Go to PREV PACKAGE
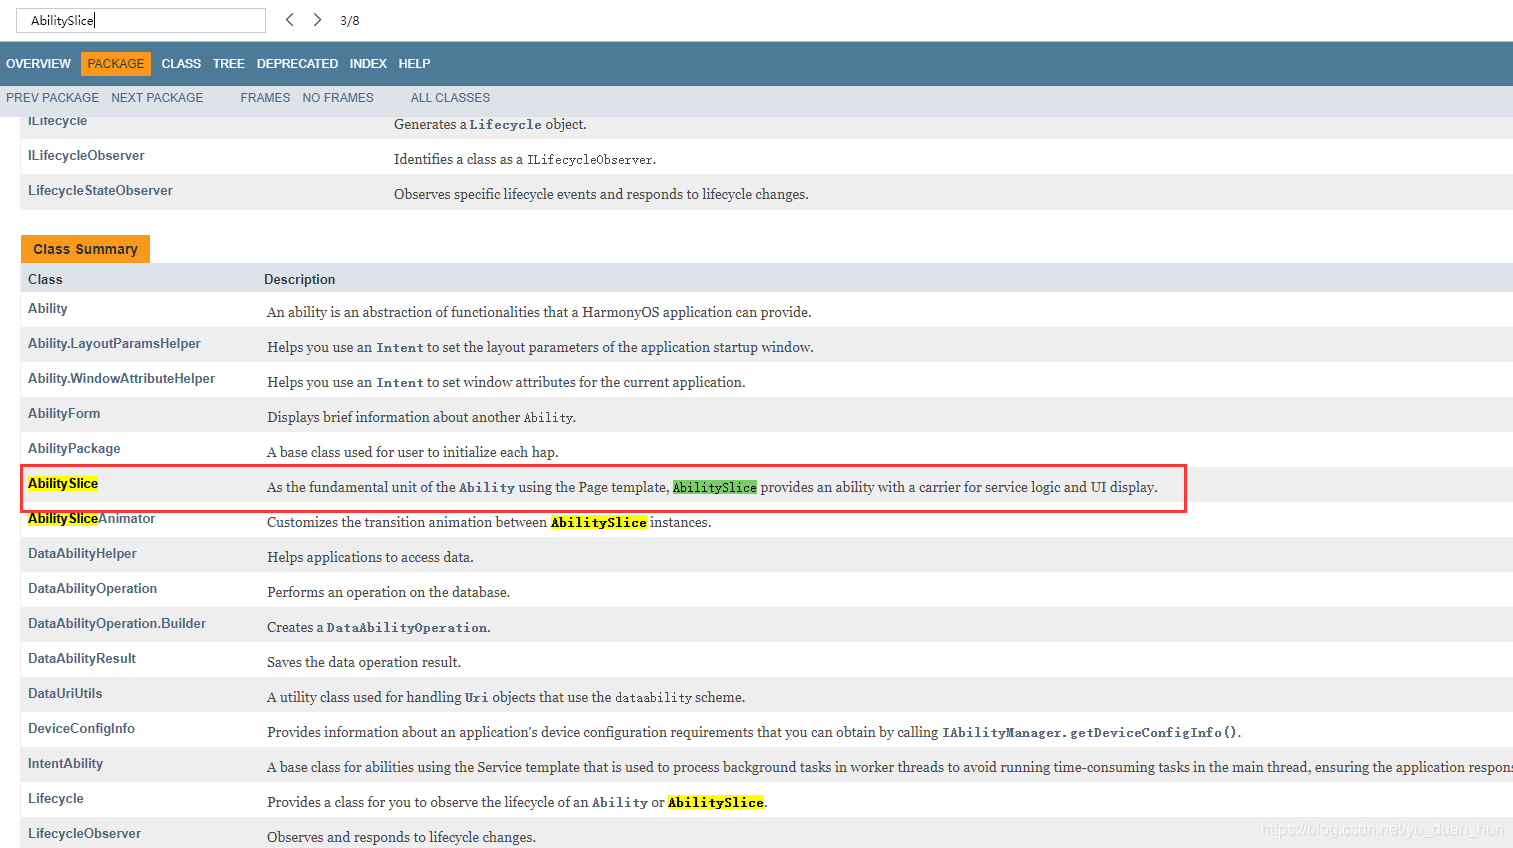 52,98
